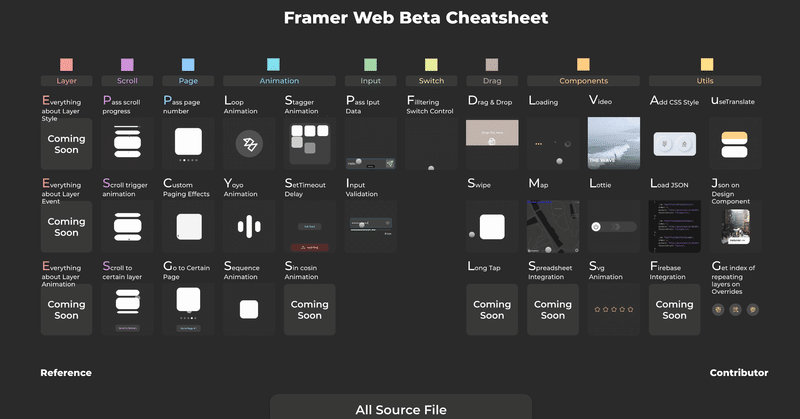The image size is (800, 419).
Task: Open Map thumbnail
Action: tap(553, 227)
